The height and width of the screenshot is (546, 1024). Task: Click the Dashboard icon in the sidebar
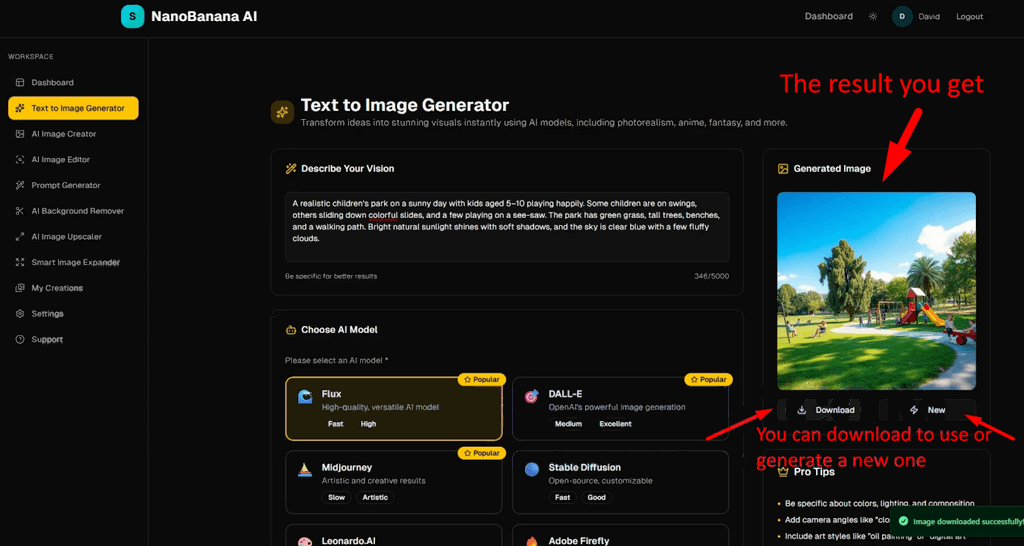[x=20, y=82]
